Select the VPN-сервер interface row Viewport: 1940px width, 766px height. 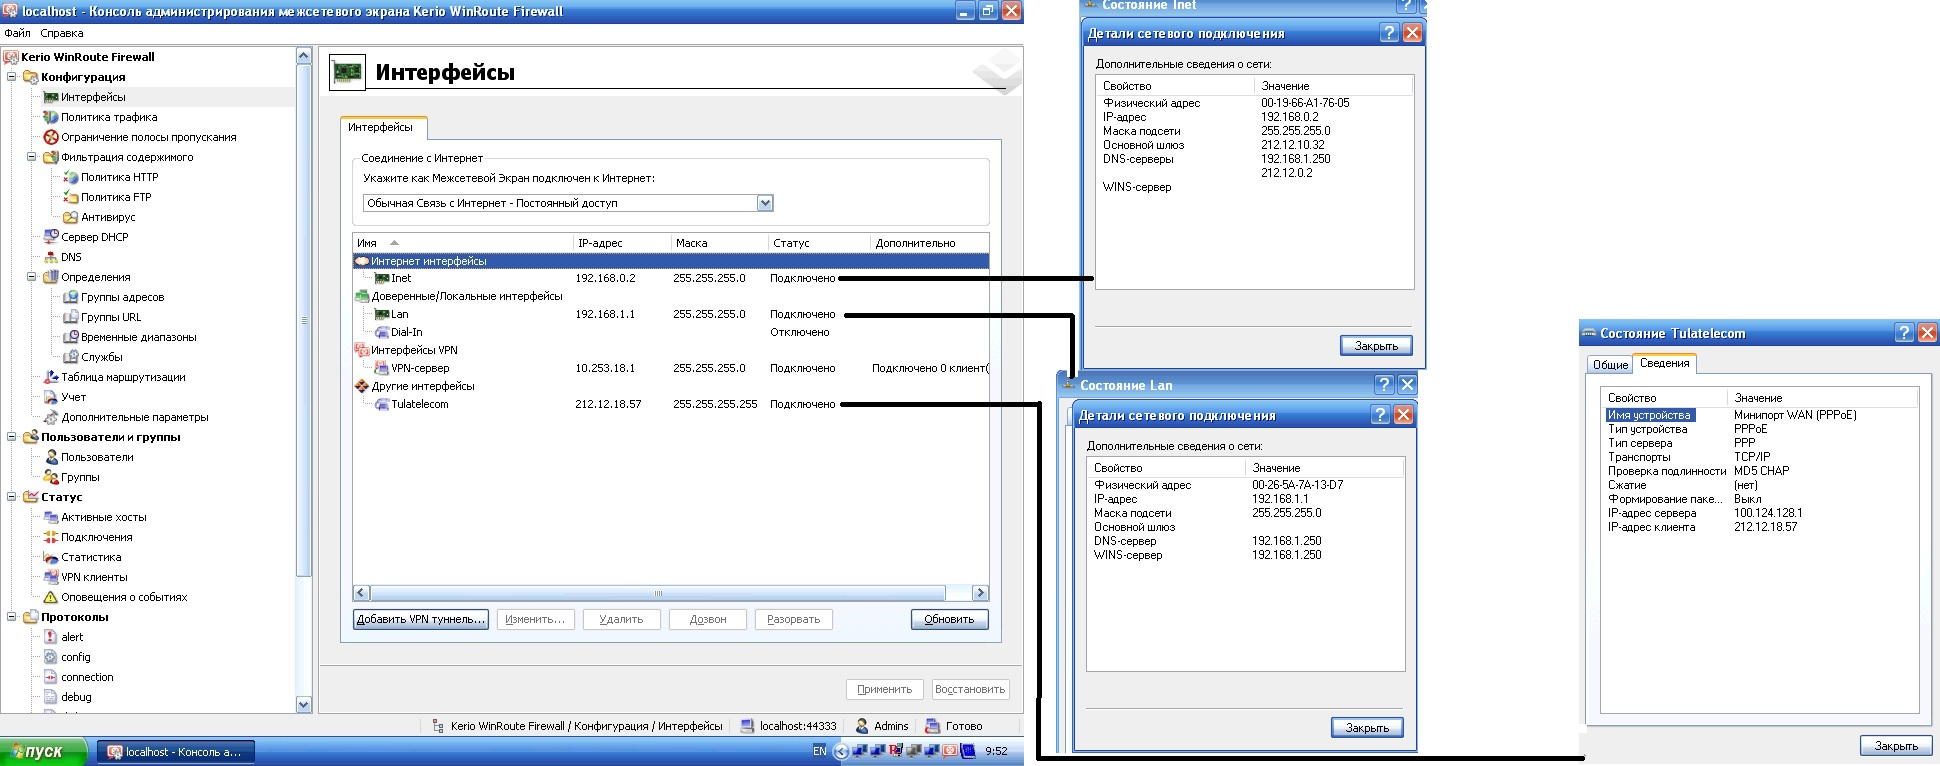coord(670,368)
